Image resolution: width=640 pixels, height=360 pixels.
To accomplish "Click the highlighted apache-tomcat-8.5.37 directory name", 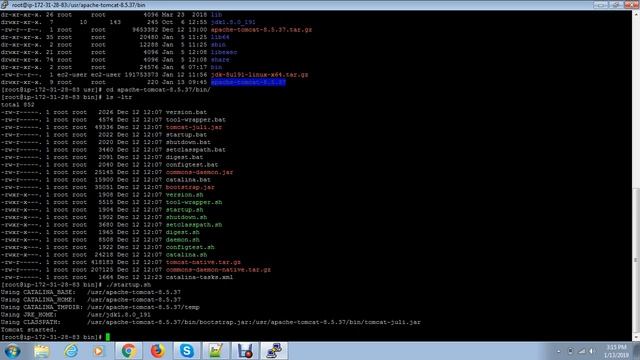I will pos(248,82).
